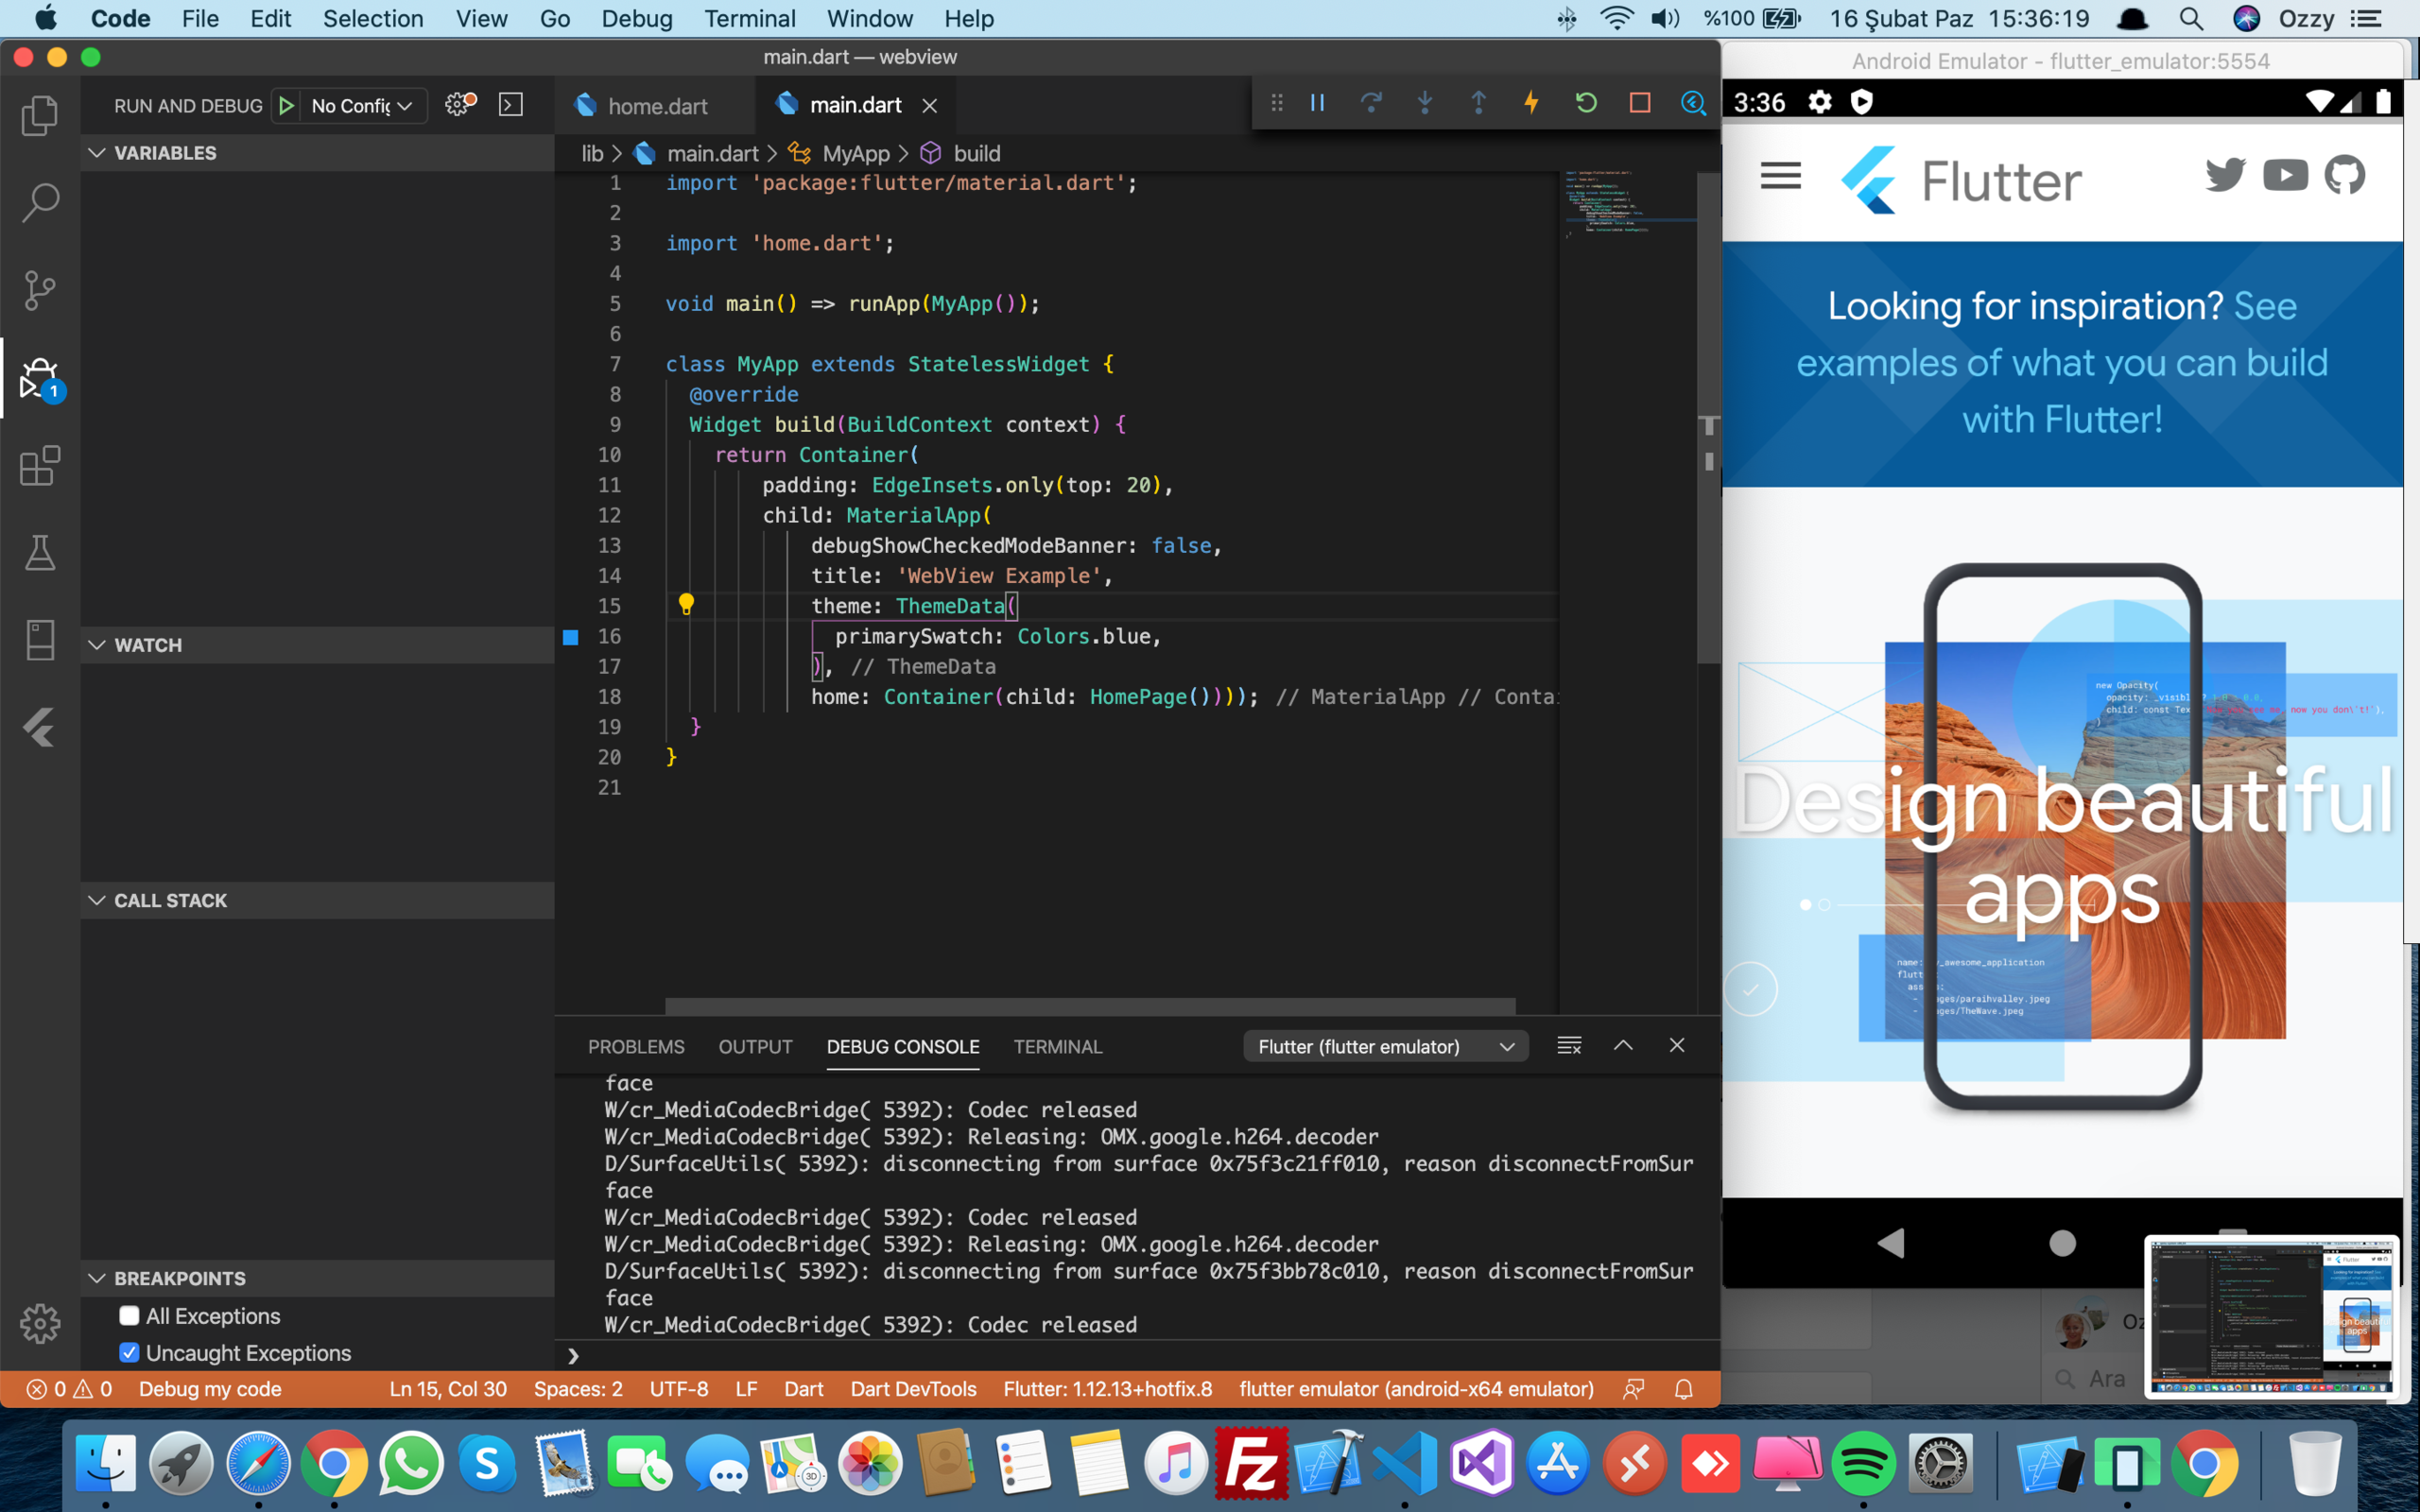Viewport: 2420px width, 1512px height.
Task: Click Step Out in debug toolbar
Action: point(1478,103)
